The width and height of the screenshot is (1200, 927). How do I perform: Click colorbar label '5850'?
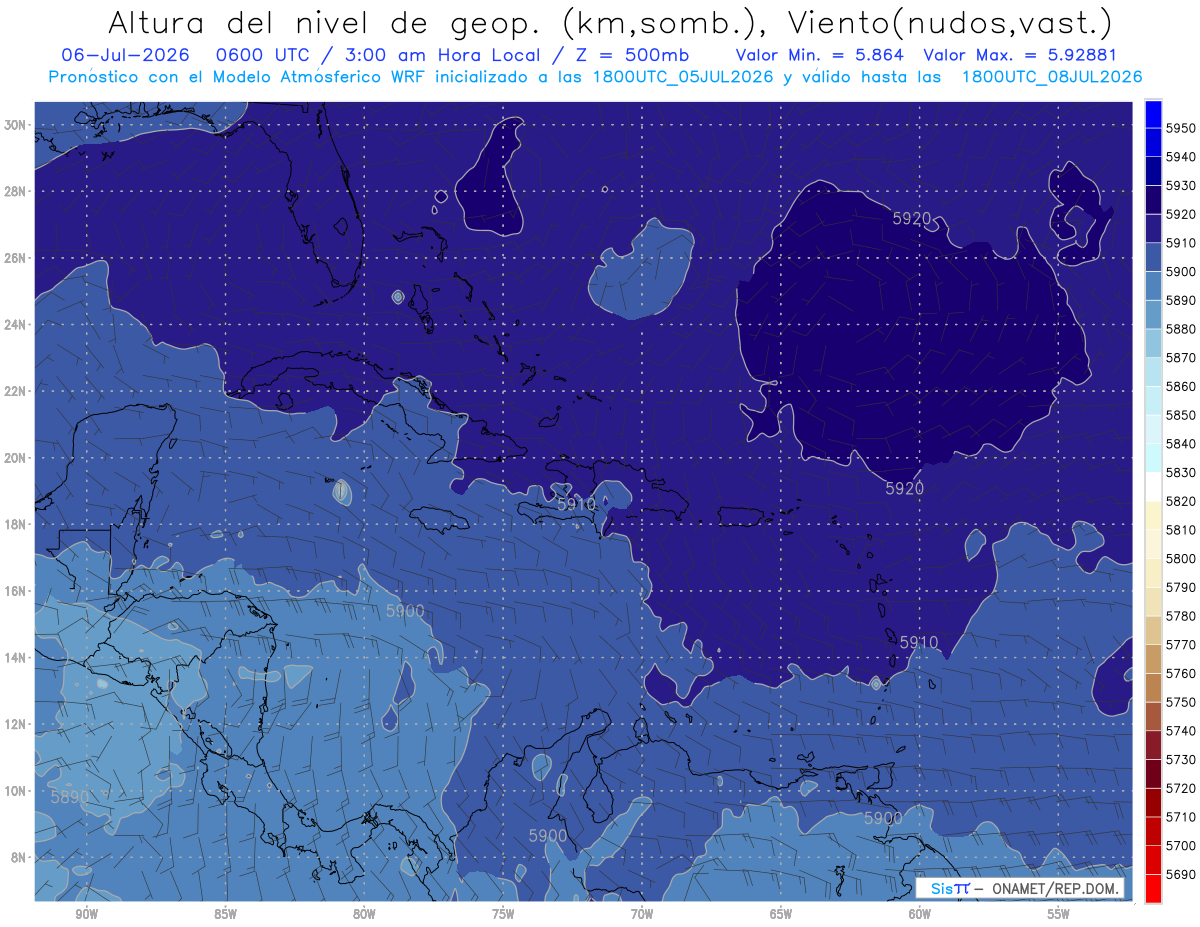pos(1180,415)
